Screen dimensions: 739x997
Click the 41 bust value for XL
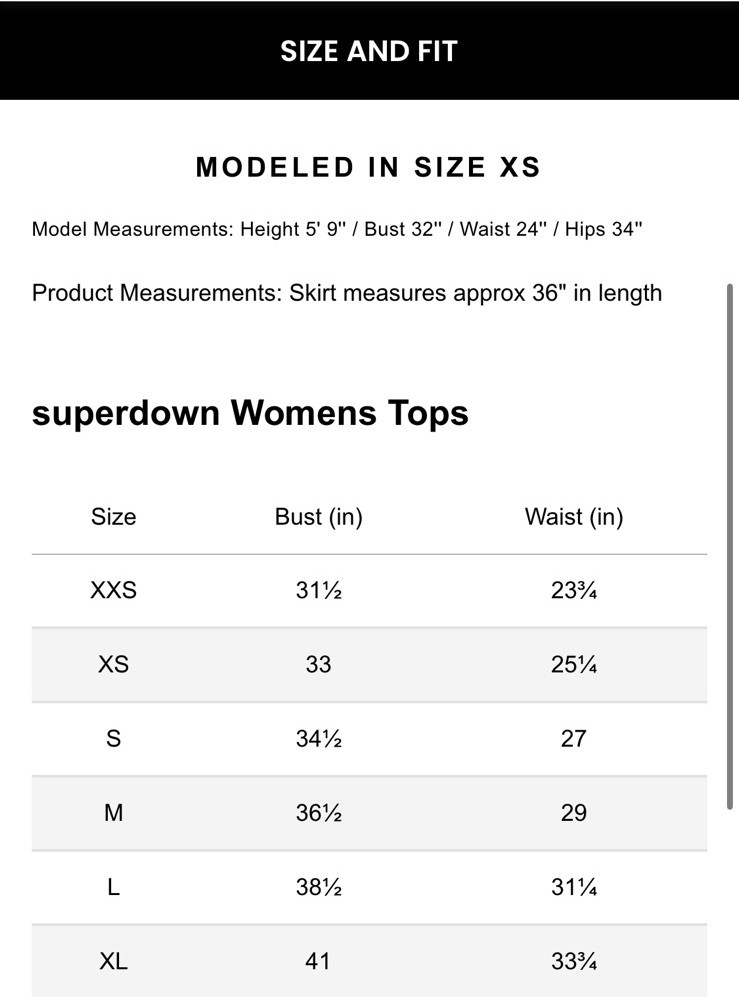pos(318,961)
